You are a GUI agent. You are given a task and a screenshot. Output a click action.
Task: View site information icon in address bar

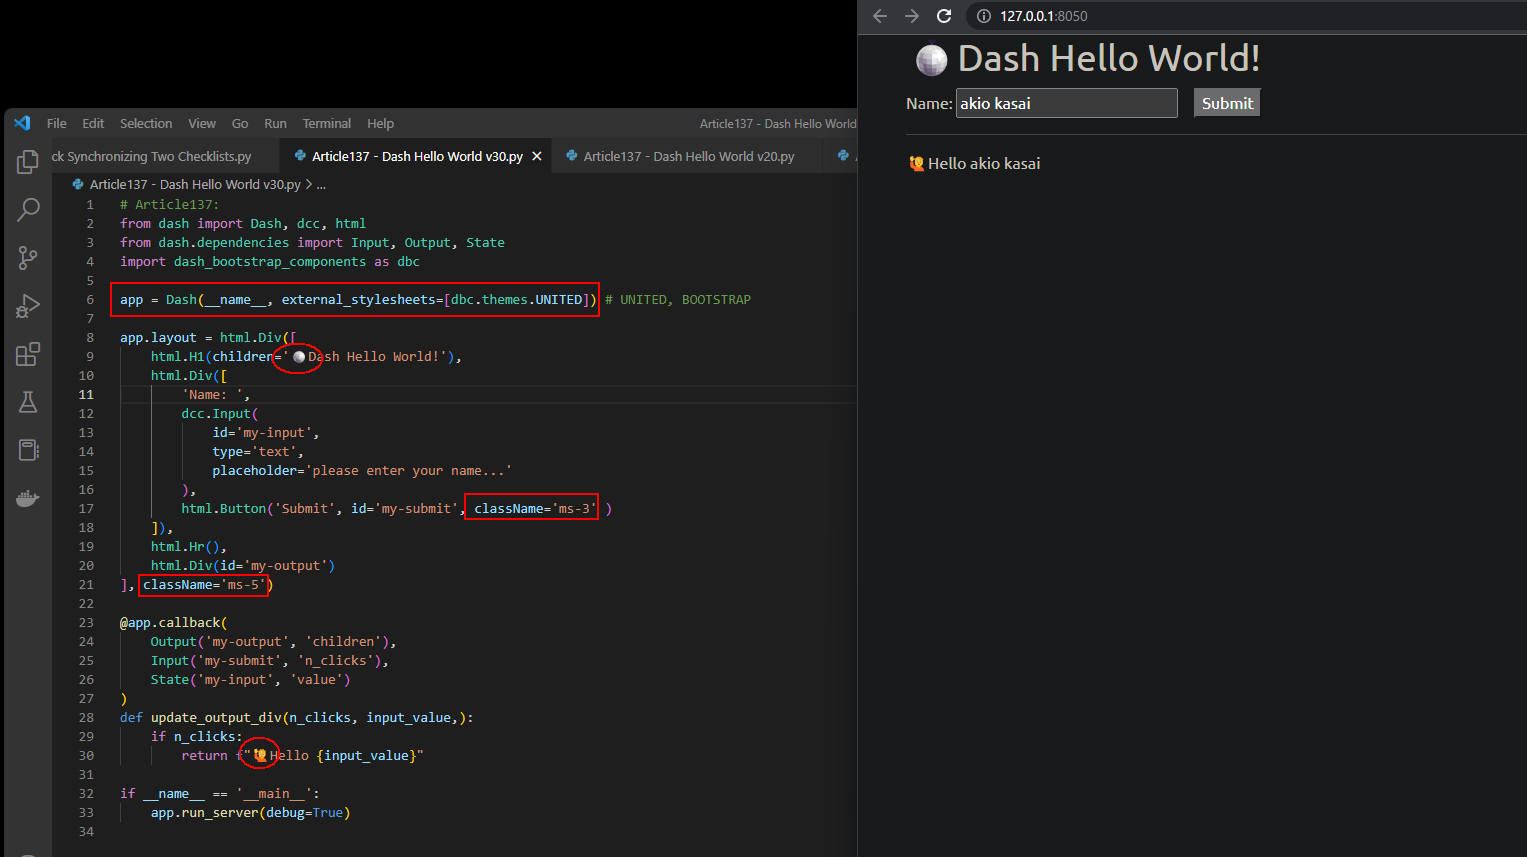pos(984,16)
